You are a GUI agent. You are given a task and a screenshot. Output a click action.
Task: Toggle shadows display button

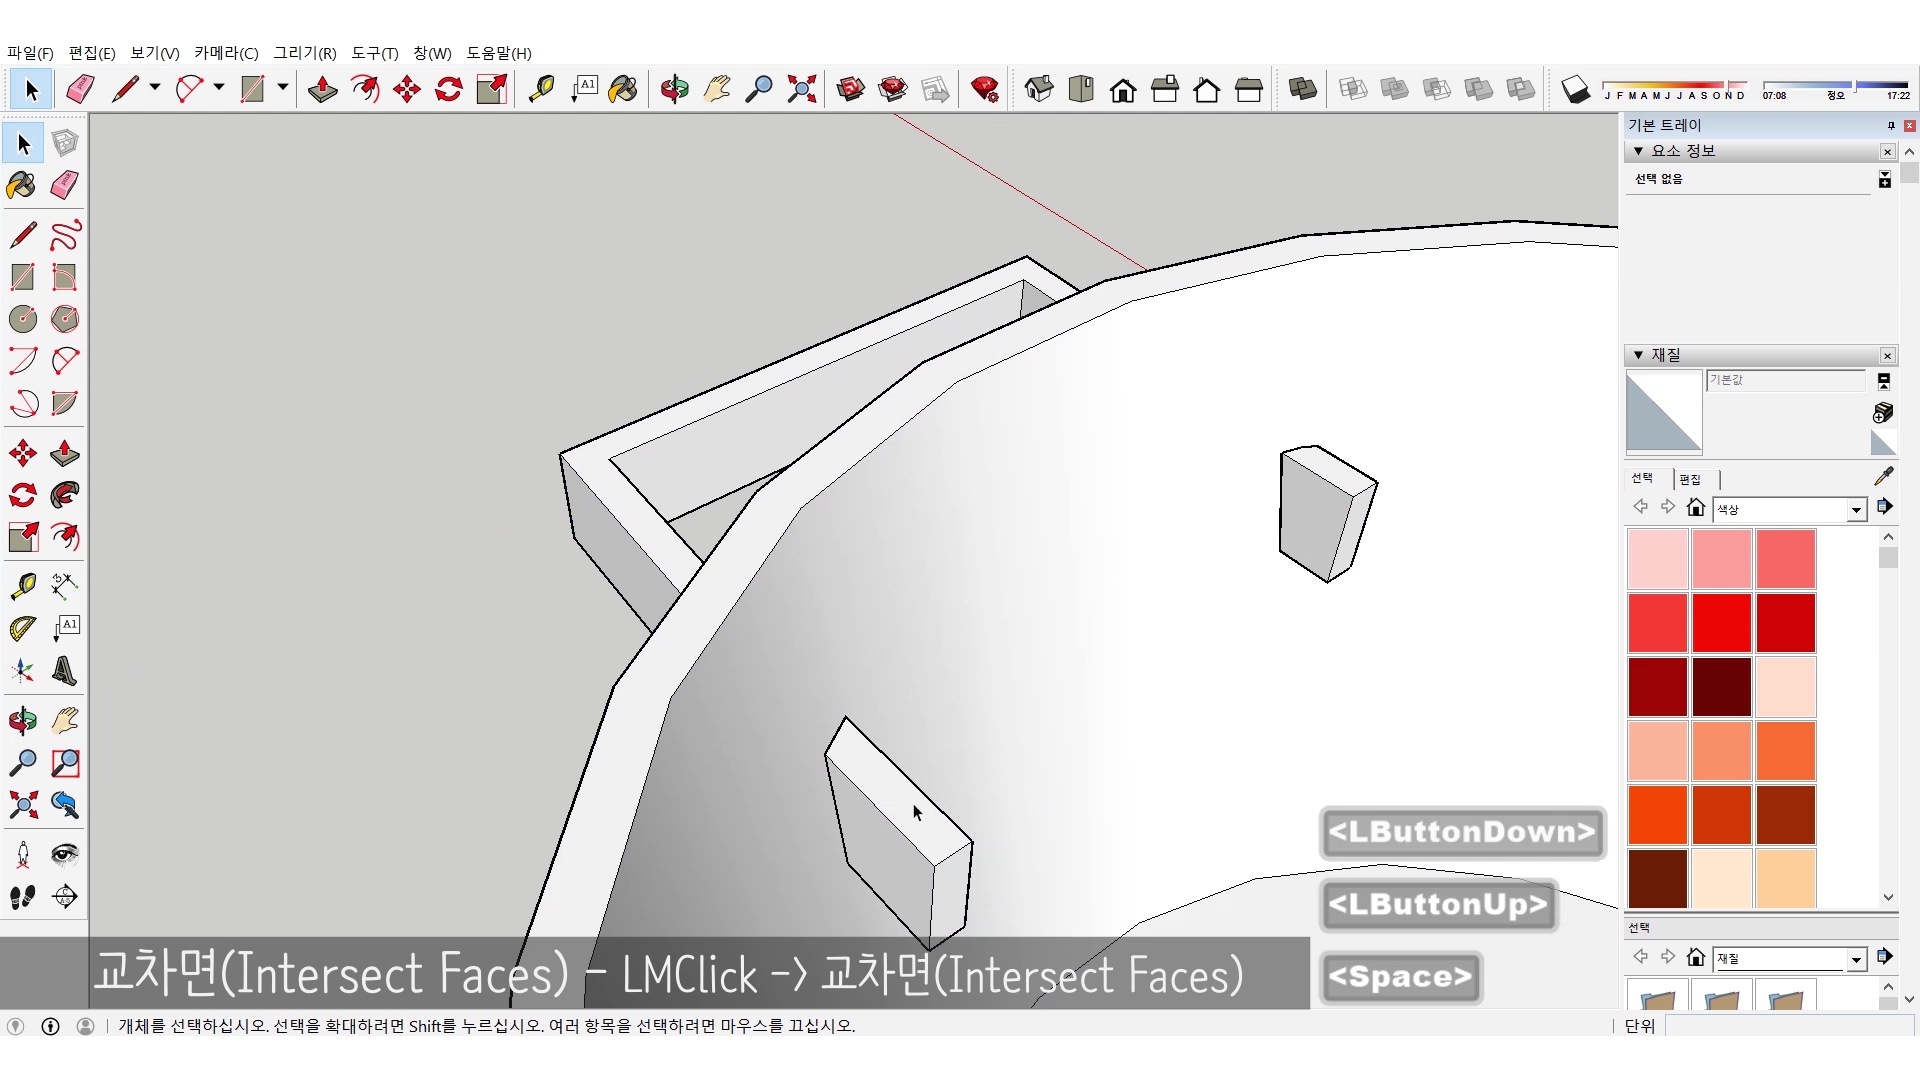point(1575,90)
